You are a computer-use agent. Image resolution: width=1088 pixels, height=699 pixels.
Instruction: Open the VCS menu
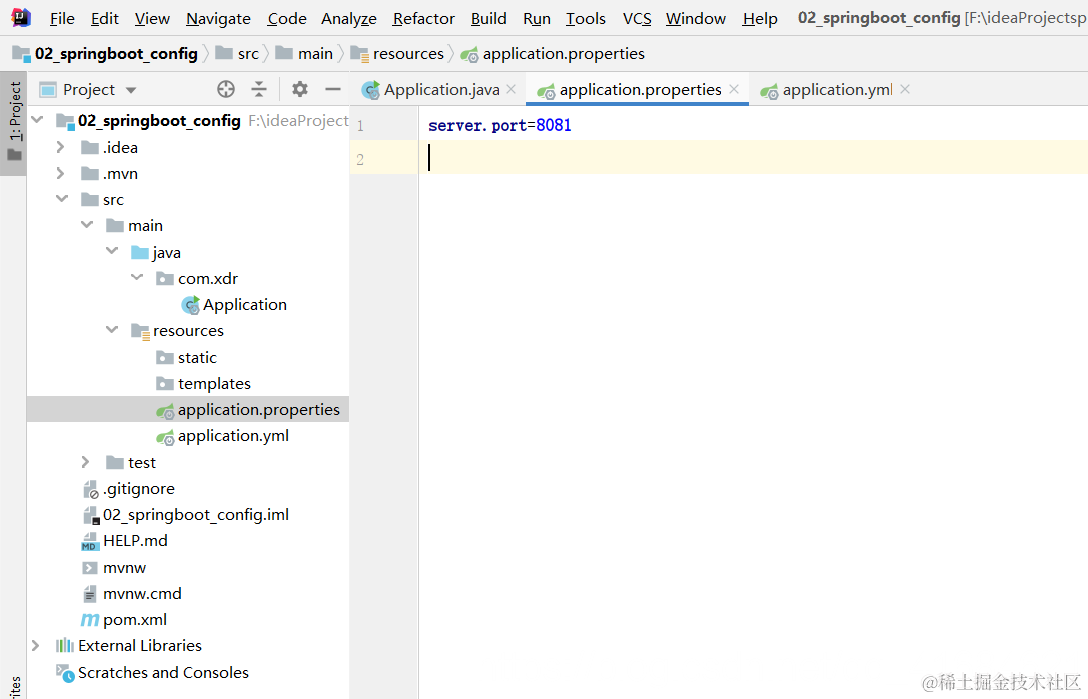tap(636, 18)
